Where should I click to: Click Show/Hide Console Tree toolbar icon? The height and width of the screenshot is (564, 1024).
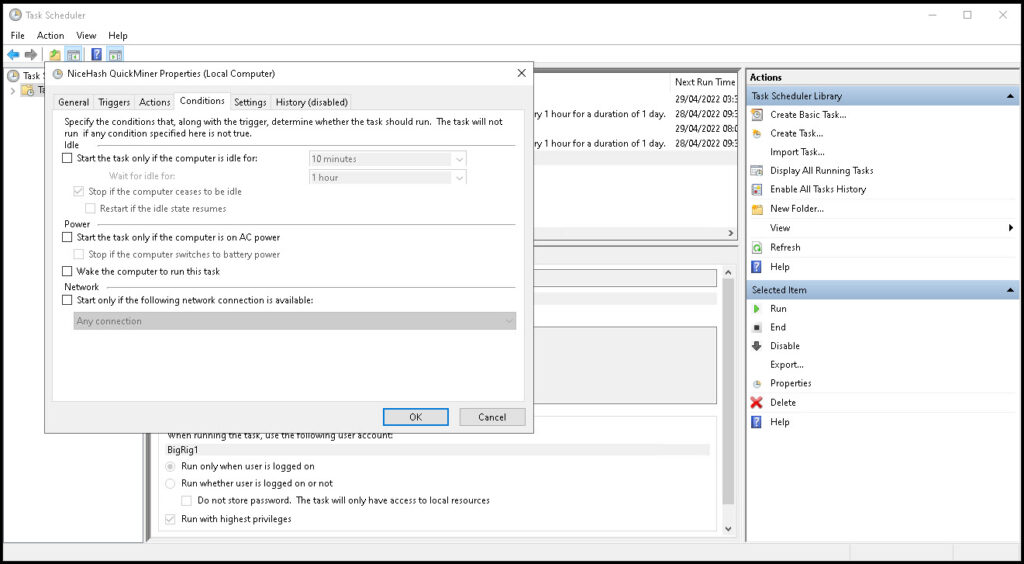pyautogui.click(x=73, y=55)
